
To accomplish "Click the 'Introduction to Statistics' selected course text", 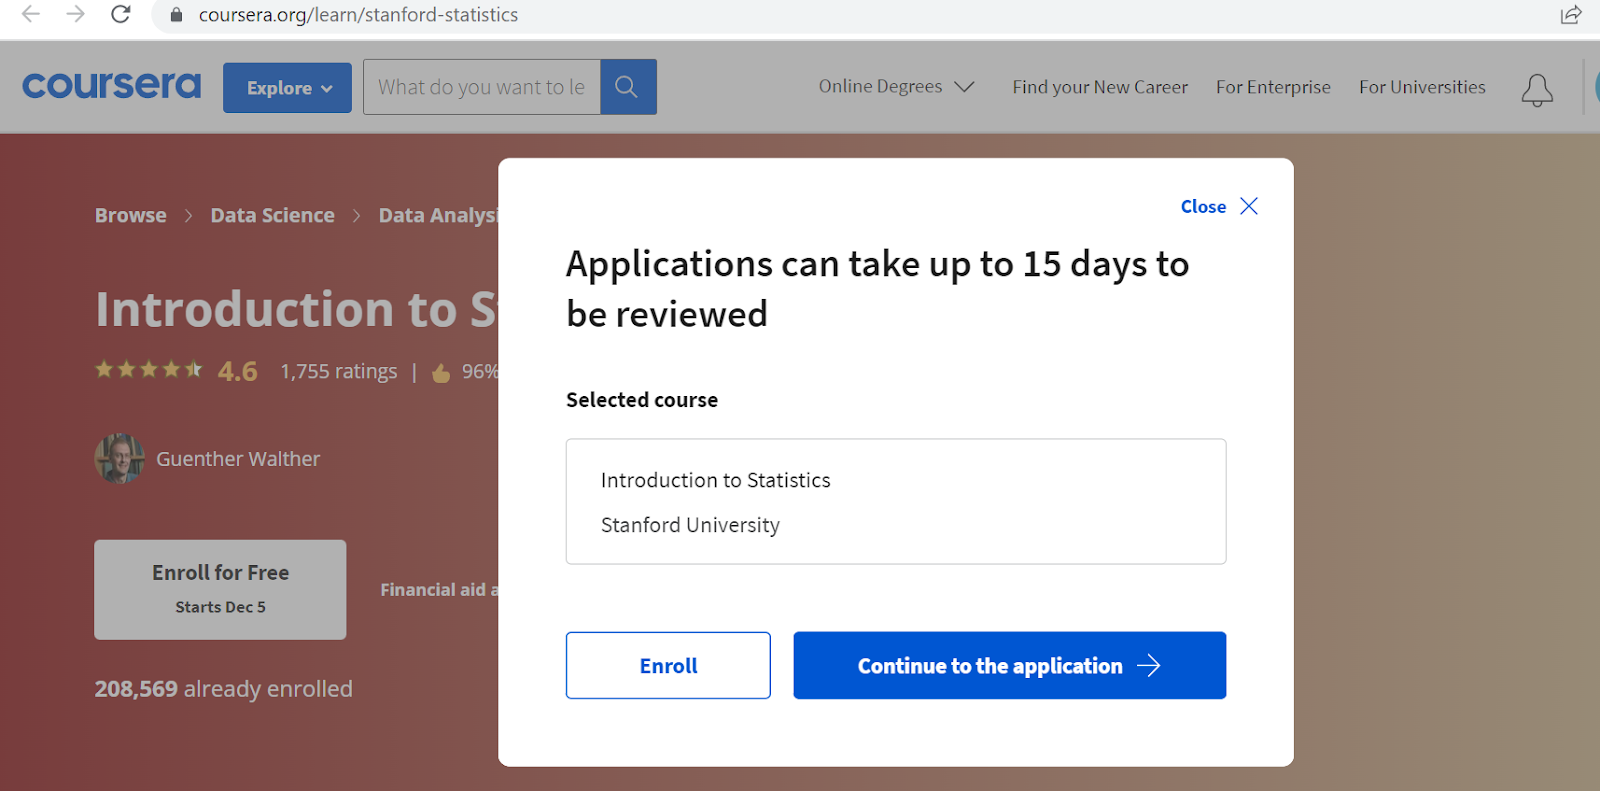I will 715,480.
